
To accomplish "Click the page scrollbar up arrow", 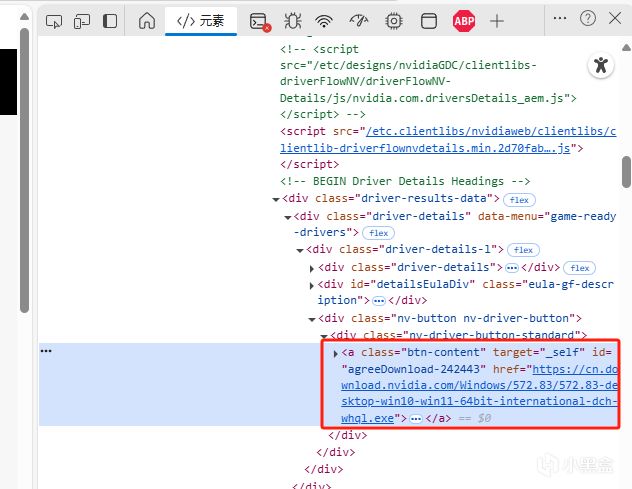I will point(24,17).
